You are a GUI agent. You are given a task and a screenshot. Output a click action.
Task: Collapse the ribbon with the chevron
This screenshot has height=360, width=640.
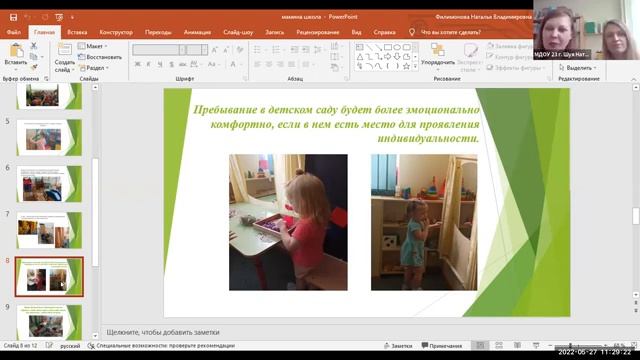[x=633, y=79]
